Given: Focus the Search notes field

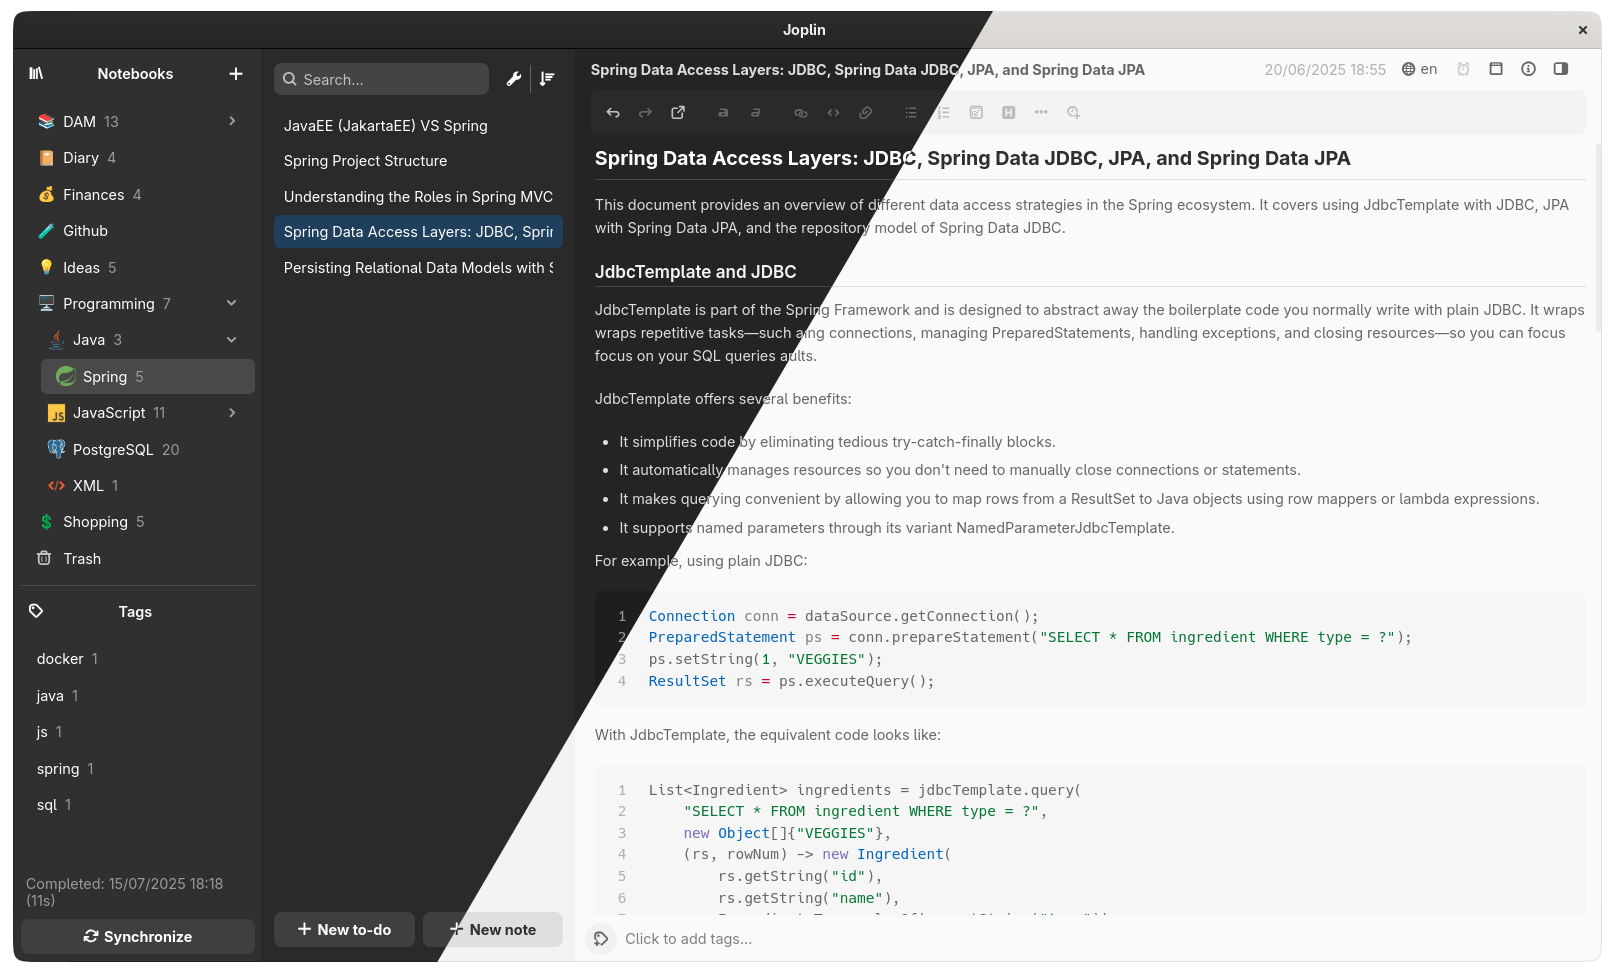Looking at the screenshot, I should 381,79.
